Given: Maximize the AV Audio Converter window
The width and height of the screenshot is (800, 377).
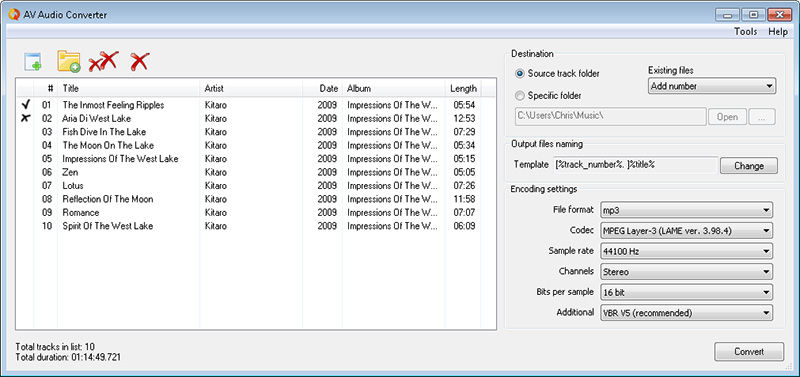Looking at the screenshot, I should (x=753, y=14).
